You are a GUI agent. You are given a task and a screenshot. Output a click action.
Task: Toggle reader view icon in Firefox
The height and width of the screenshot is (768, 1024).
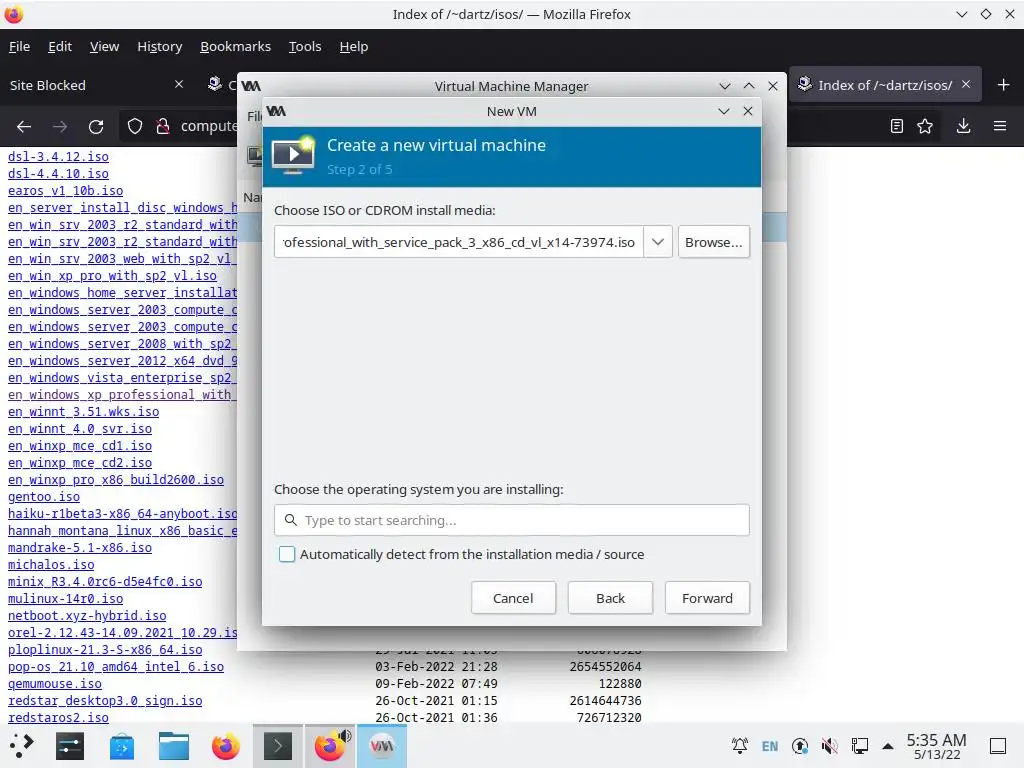[x=897, y=126]
